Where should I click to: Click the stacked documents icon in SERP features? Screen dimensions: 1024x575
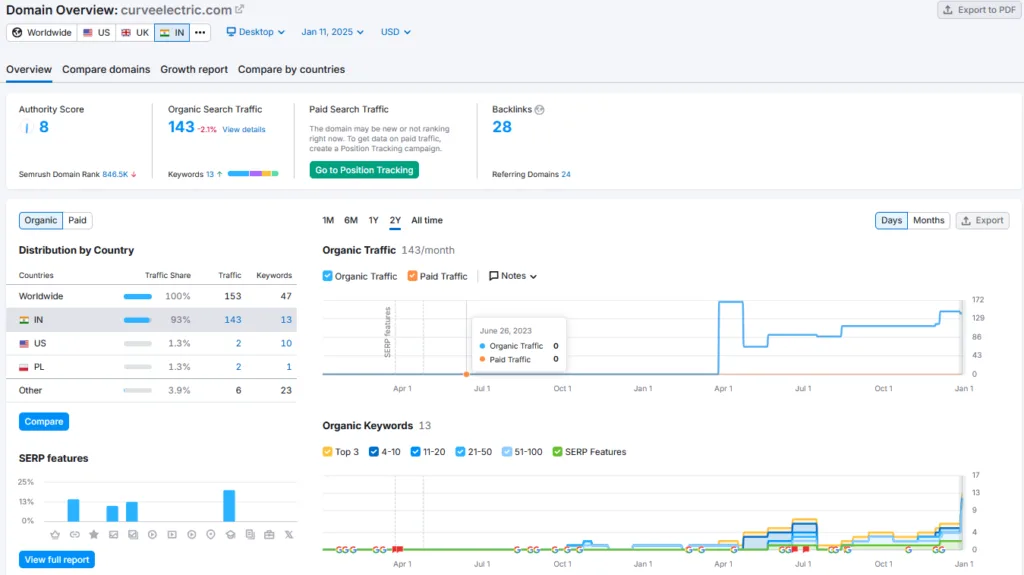tap(250, 534)
